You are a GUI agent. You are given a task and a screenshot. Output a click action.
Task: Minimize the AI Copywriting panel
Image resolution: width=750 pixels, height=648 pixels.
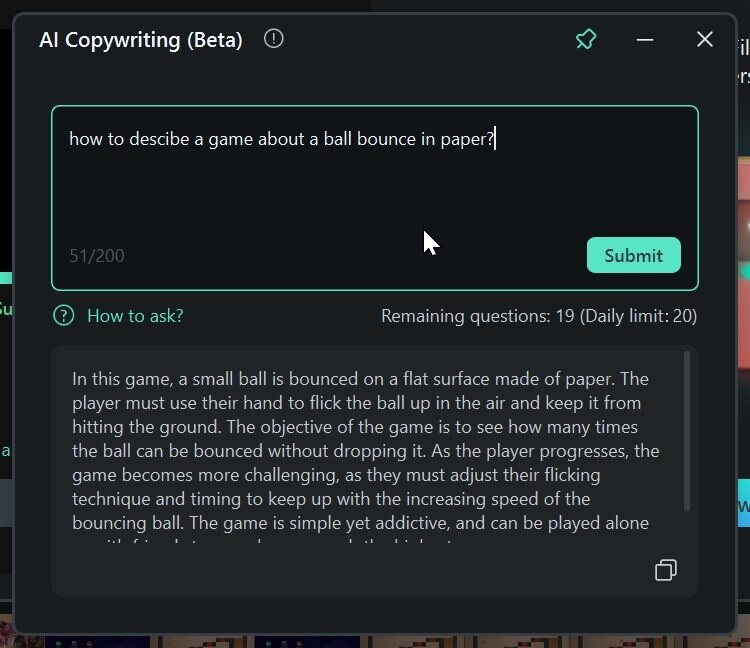tap(645, 40)
